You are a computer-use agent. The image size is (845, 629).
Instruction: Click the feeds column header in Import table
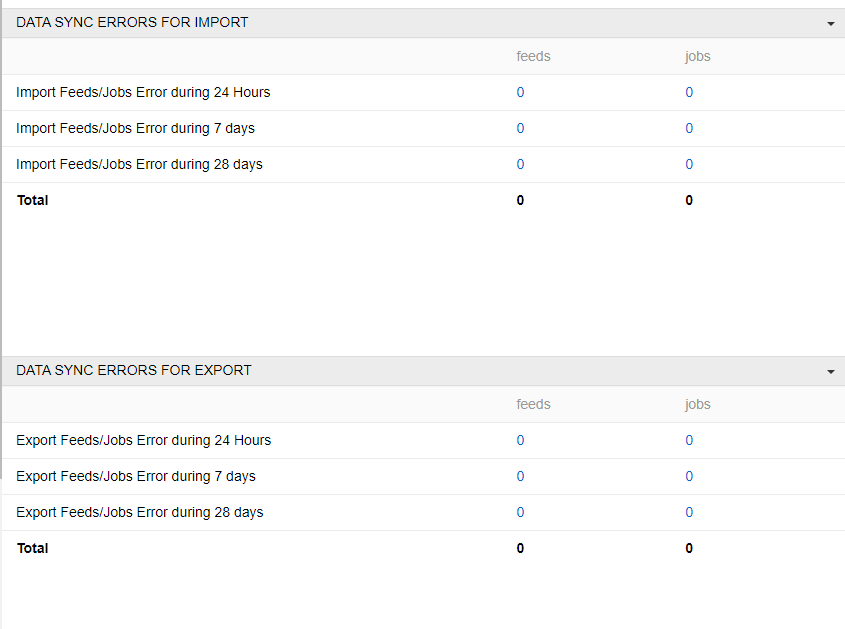[533, 56]
